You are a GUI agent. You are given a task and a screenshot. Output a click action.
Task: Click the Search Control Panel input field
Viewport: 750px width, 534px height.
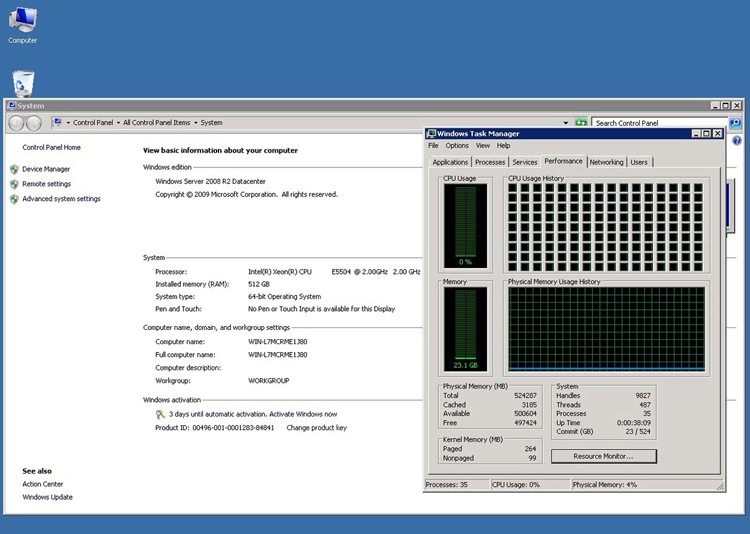click(659, 123)
